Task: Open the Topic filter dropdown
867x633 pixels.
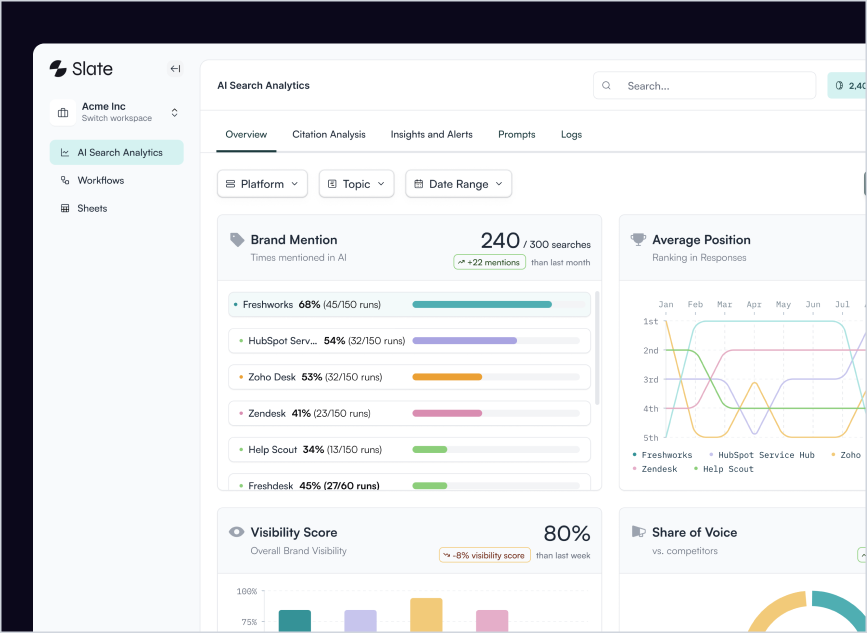Action: pyautogui.click(x=356, y=184)
